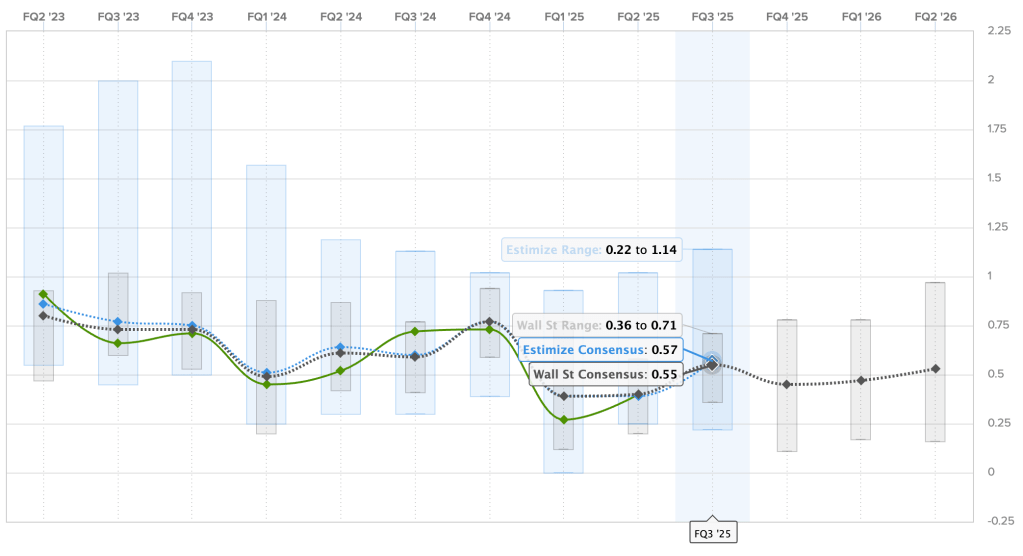
Task: Select the Estimize Range 0.22 to 1.14 label
Action: click(592, 250)
